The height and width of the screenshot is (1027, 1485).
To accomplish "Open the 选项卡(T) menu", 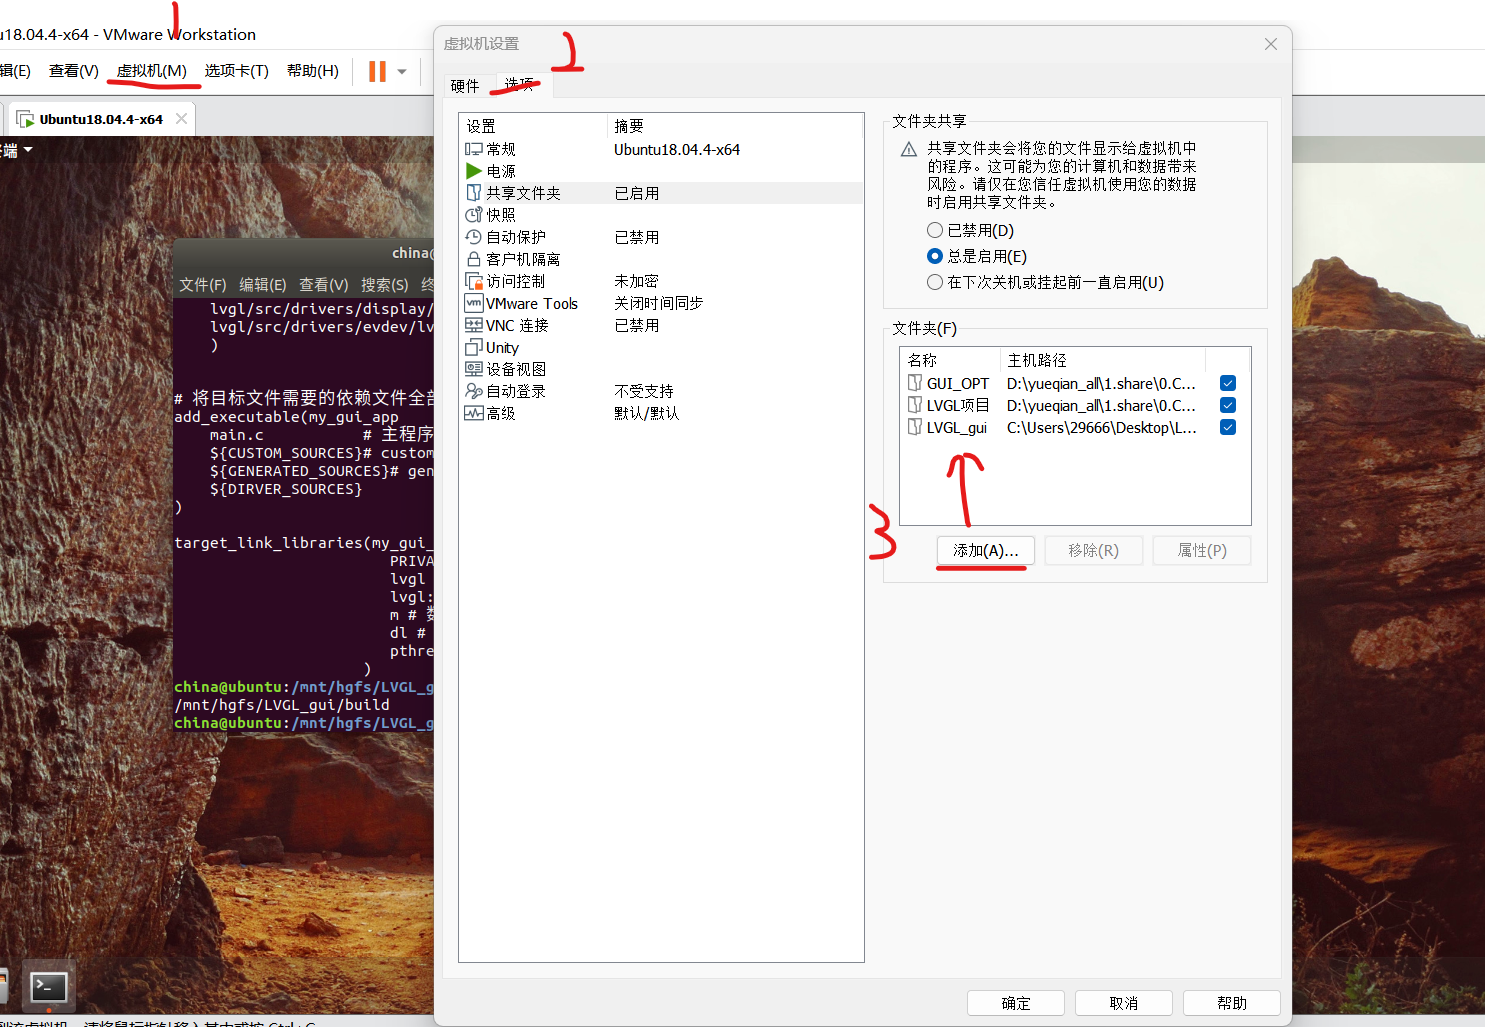I will [237, 71].
